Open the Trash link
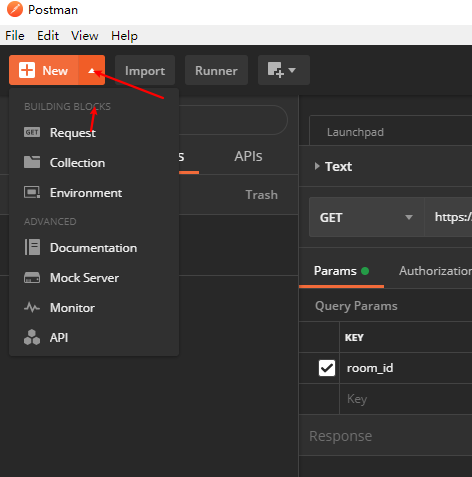Image resolution: width=472 pixels, height=477 pixels. [262, 194]
